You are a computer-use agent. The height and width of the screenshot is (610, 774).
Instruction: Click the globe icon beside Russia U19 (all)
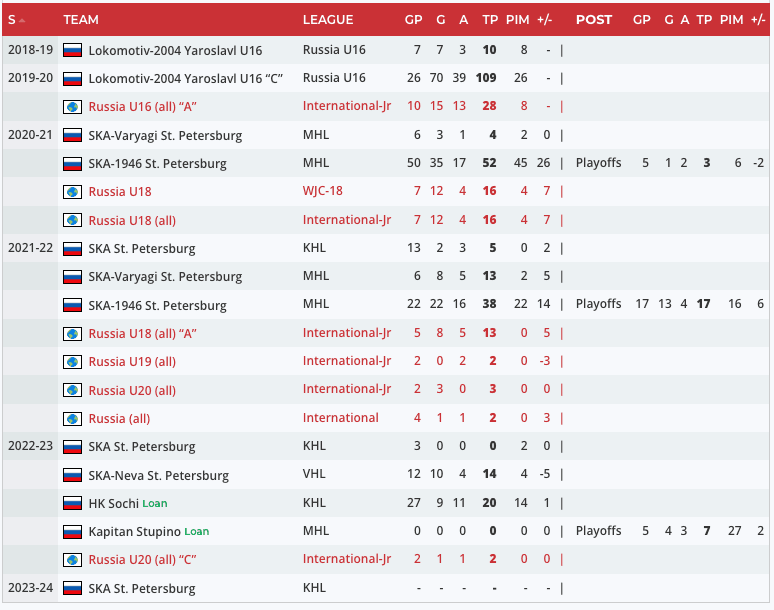[72, 362]
